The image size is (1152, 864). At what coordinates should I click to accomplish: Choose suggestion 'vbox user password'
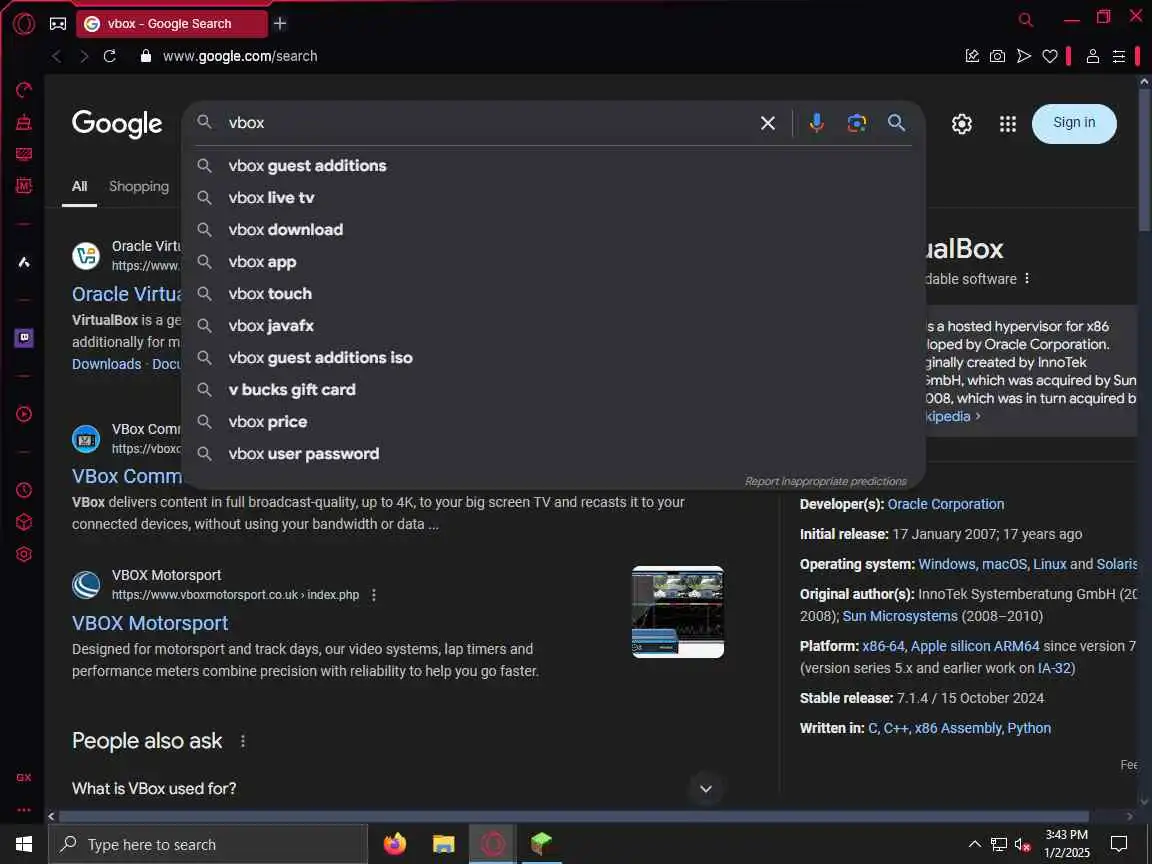[552, 453]
